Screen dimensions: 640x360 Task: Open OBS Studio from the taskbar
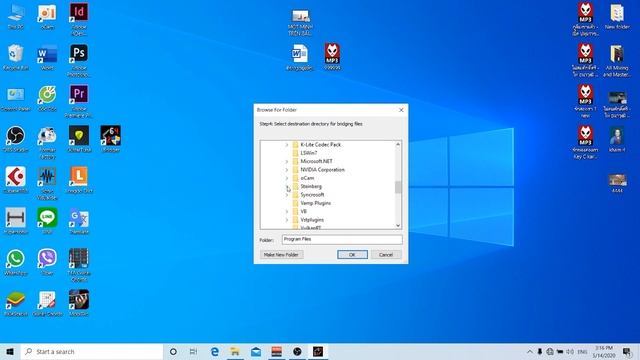[x=297, y=351]
